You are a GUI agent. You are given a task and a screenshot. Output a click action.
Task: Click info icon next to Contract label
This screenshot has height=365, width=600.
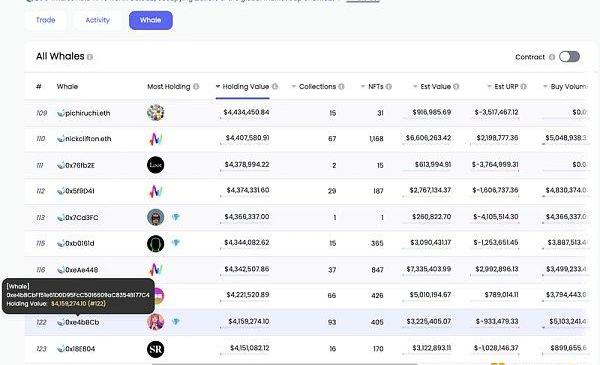tap(552, 57)
